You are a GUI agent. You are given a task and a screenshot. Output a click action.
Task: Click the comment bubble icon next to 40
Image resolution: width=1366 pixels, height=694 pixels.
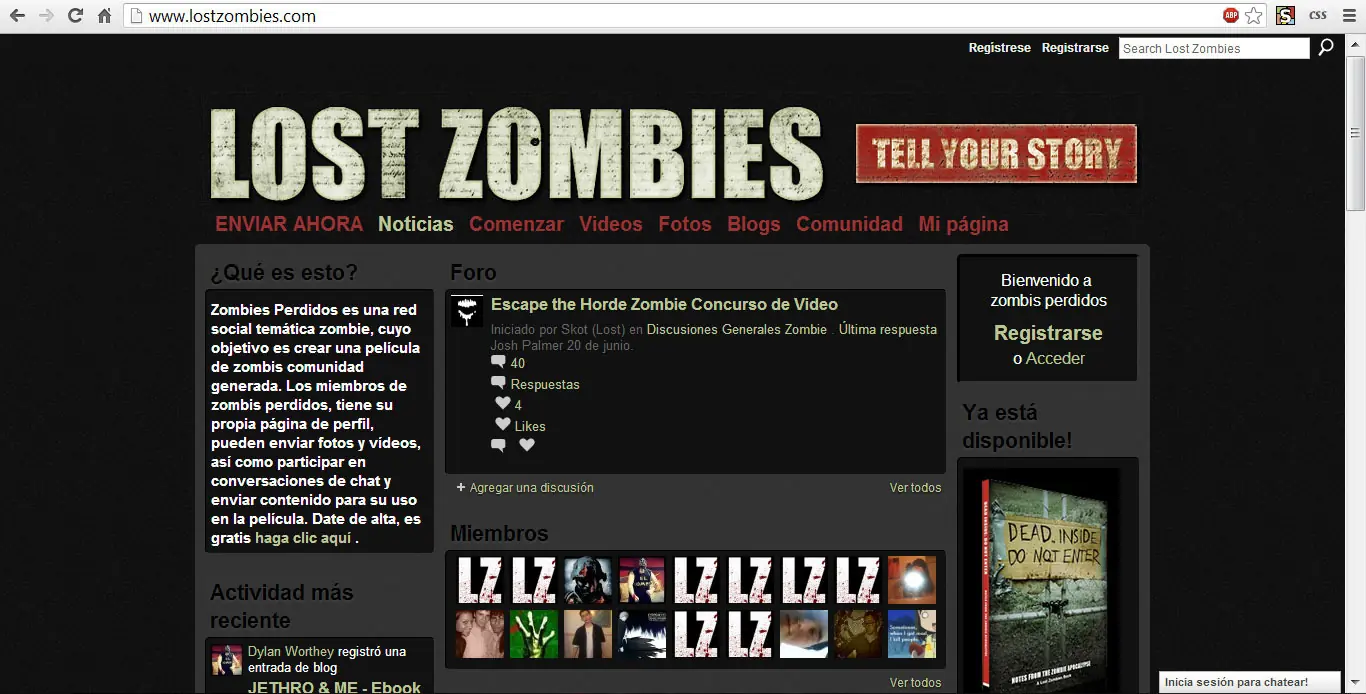tap(498, 362)
